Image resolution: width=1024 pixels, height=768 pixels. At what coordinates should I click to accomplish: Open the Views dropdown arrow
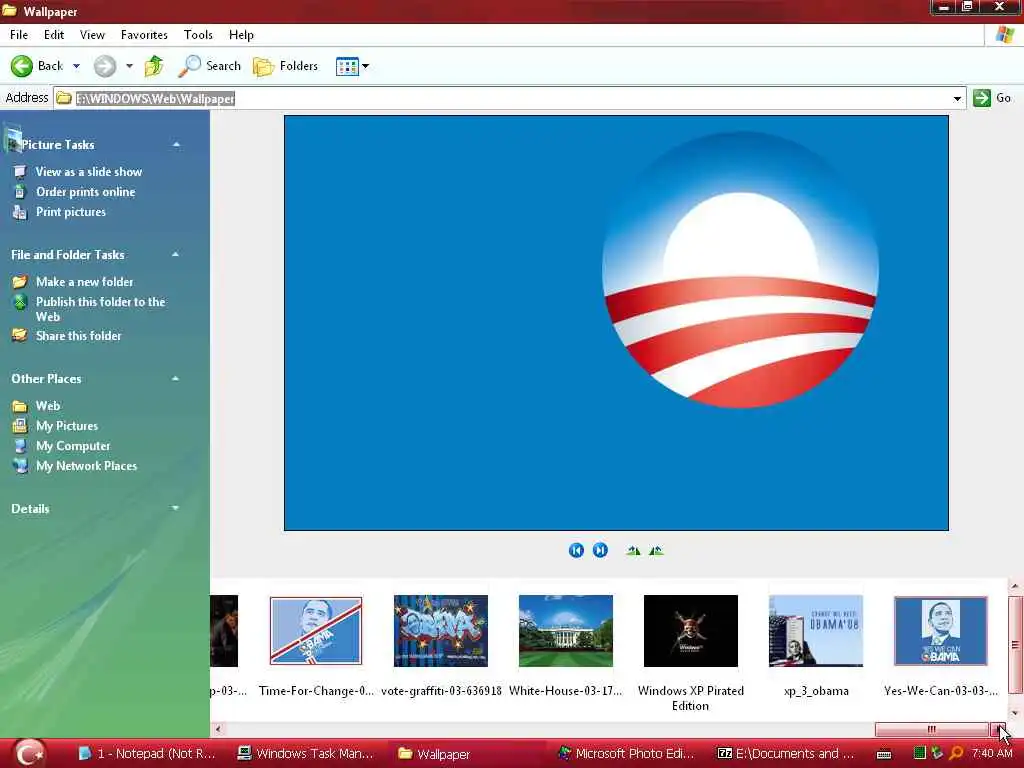coord(366,66)
